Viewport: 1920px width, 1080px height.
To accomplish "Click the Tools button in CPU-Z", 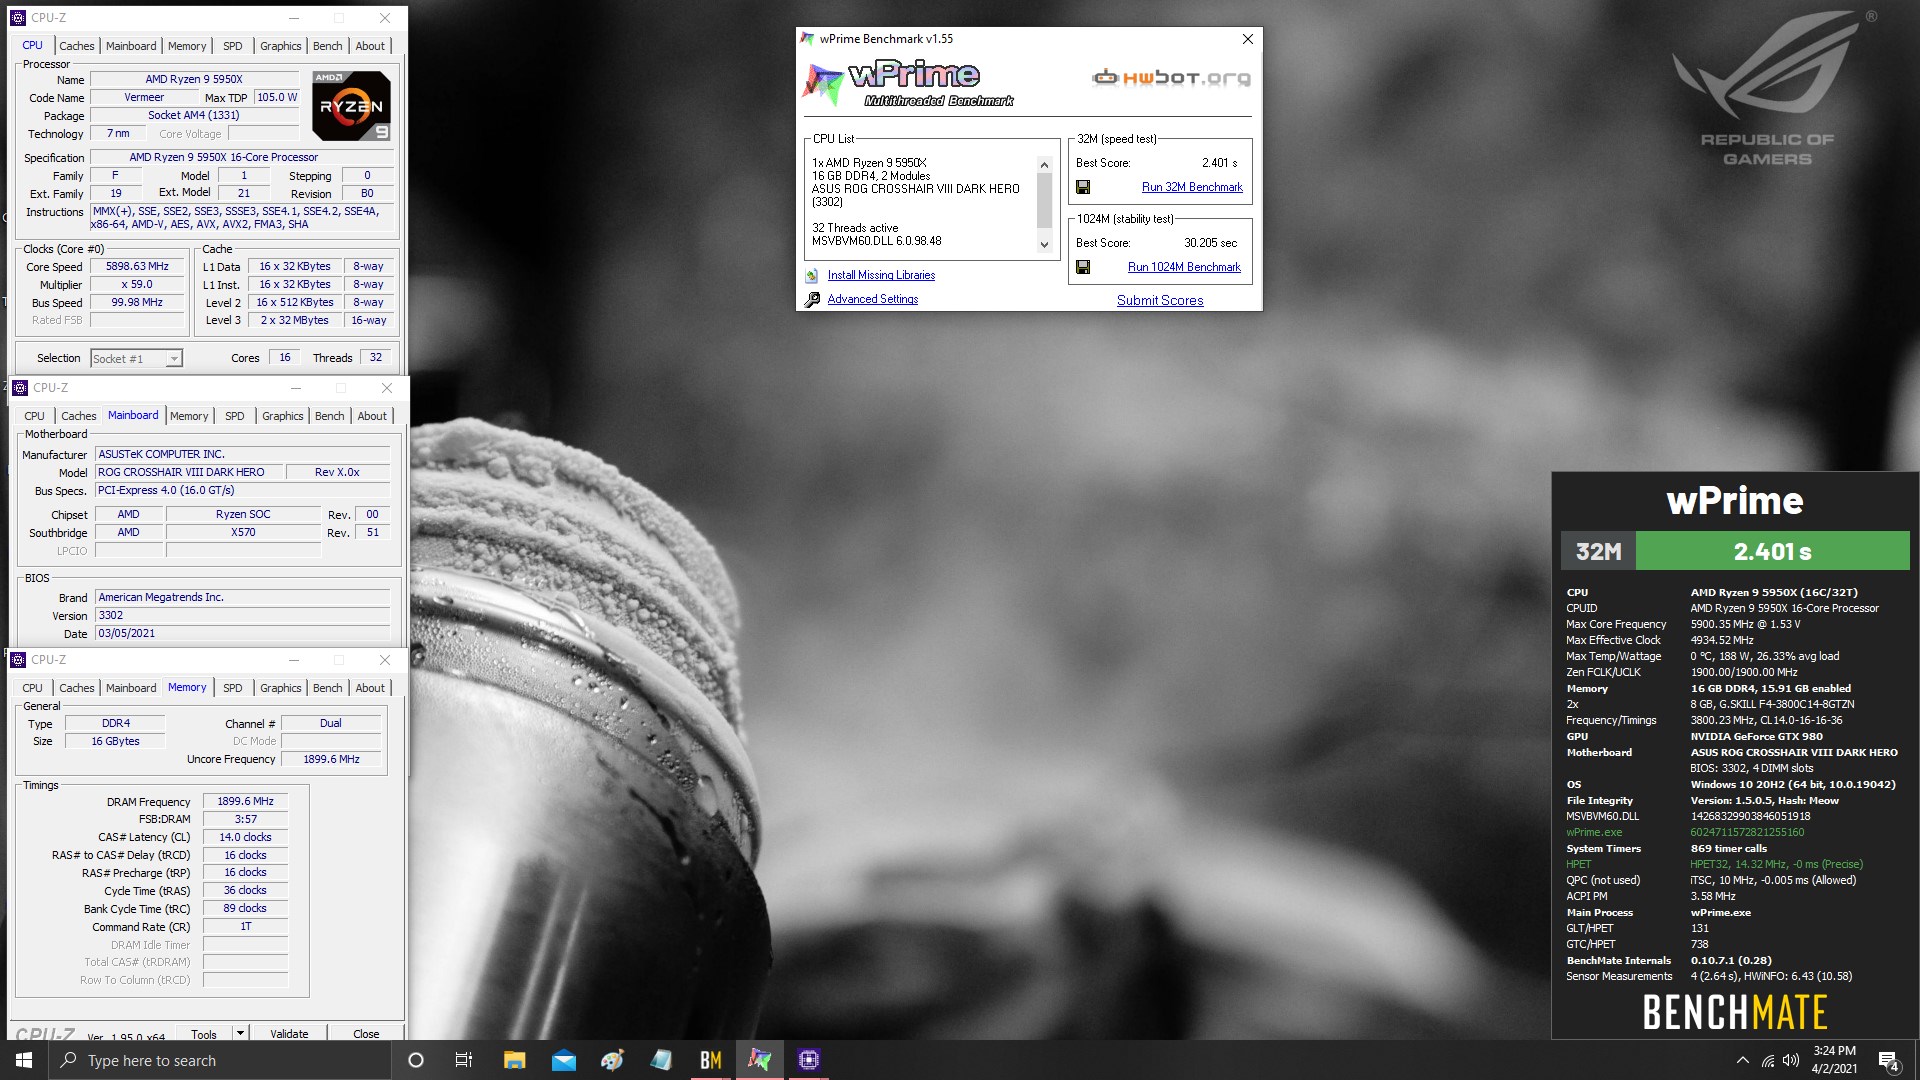I will (x=204, y=1033).
